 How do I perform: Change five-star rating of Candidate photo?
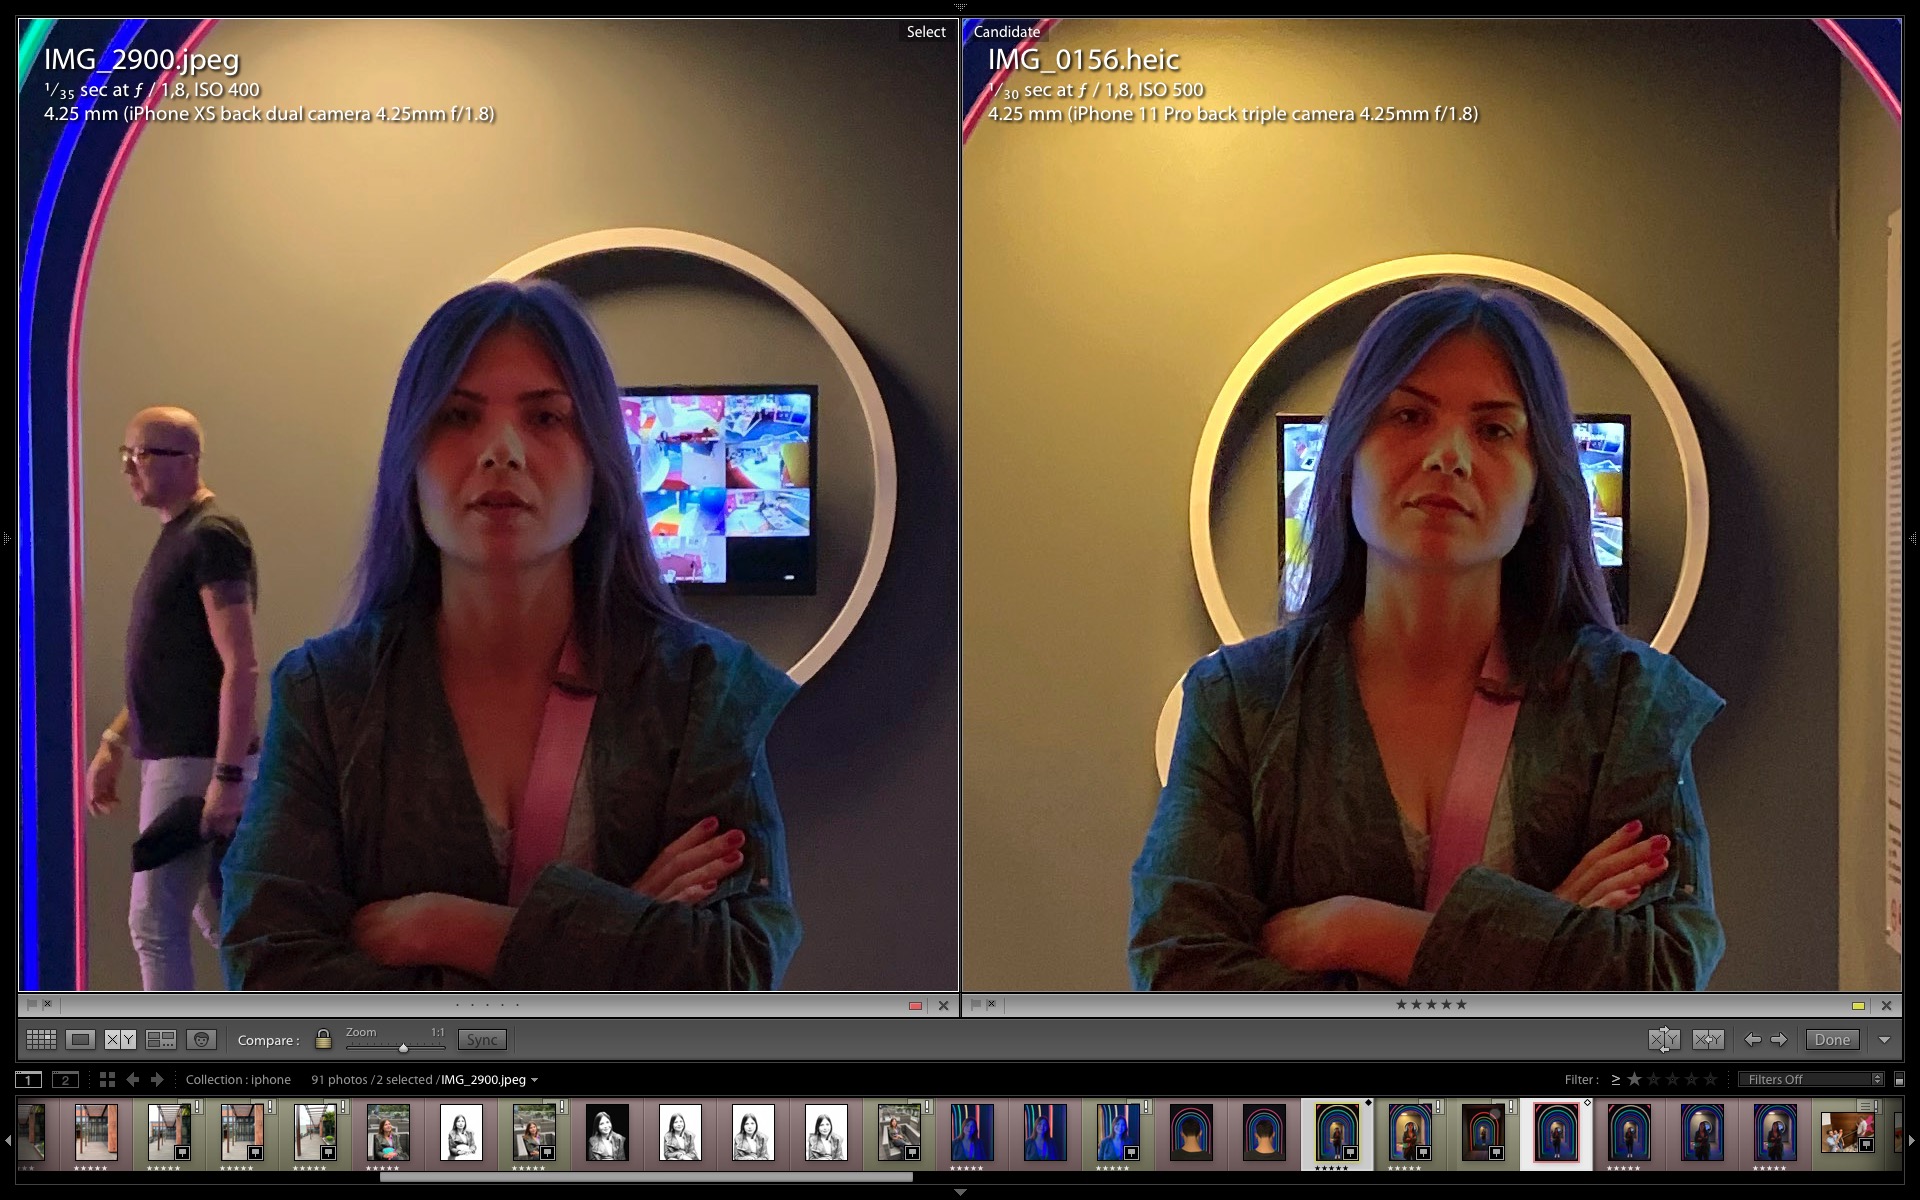[1431, 1005]
